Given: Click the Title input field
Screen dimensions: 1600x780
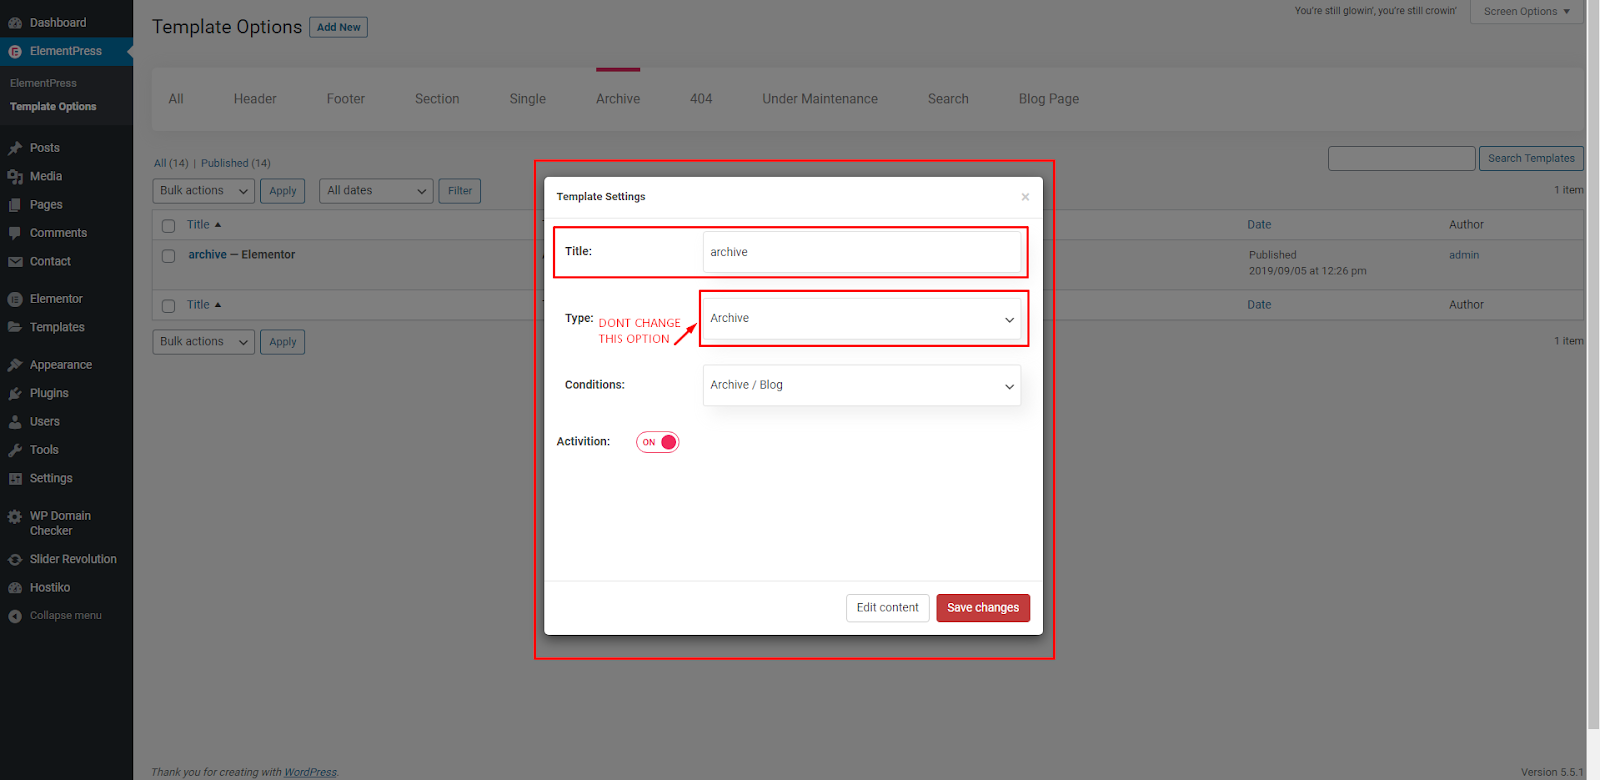Looking at the screenshot, I should (861, 252).
